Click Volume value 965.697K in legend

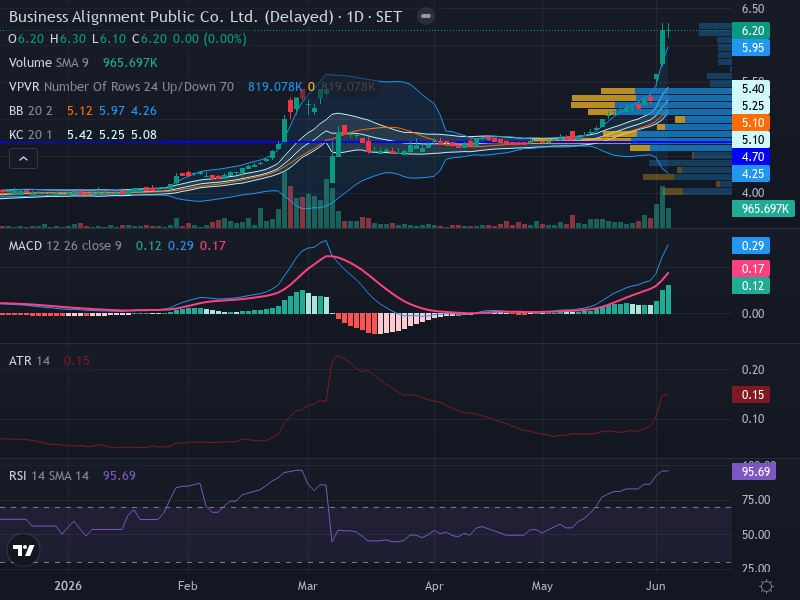click(130, 63)
